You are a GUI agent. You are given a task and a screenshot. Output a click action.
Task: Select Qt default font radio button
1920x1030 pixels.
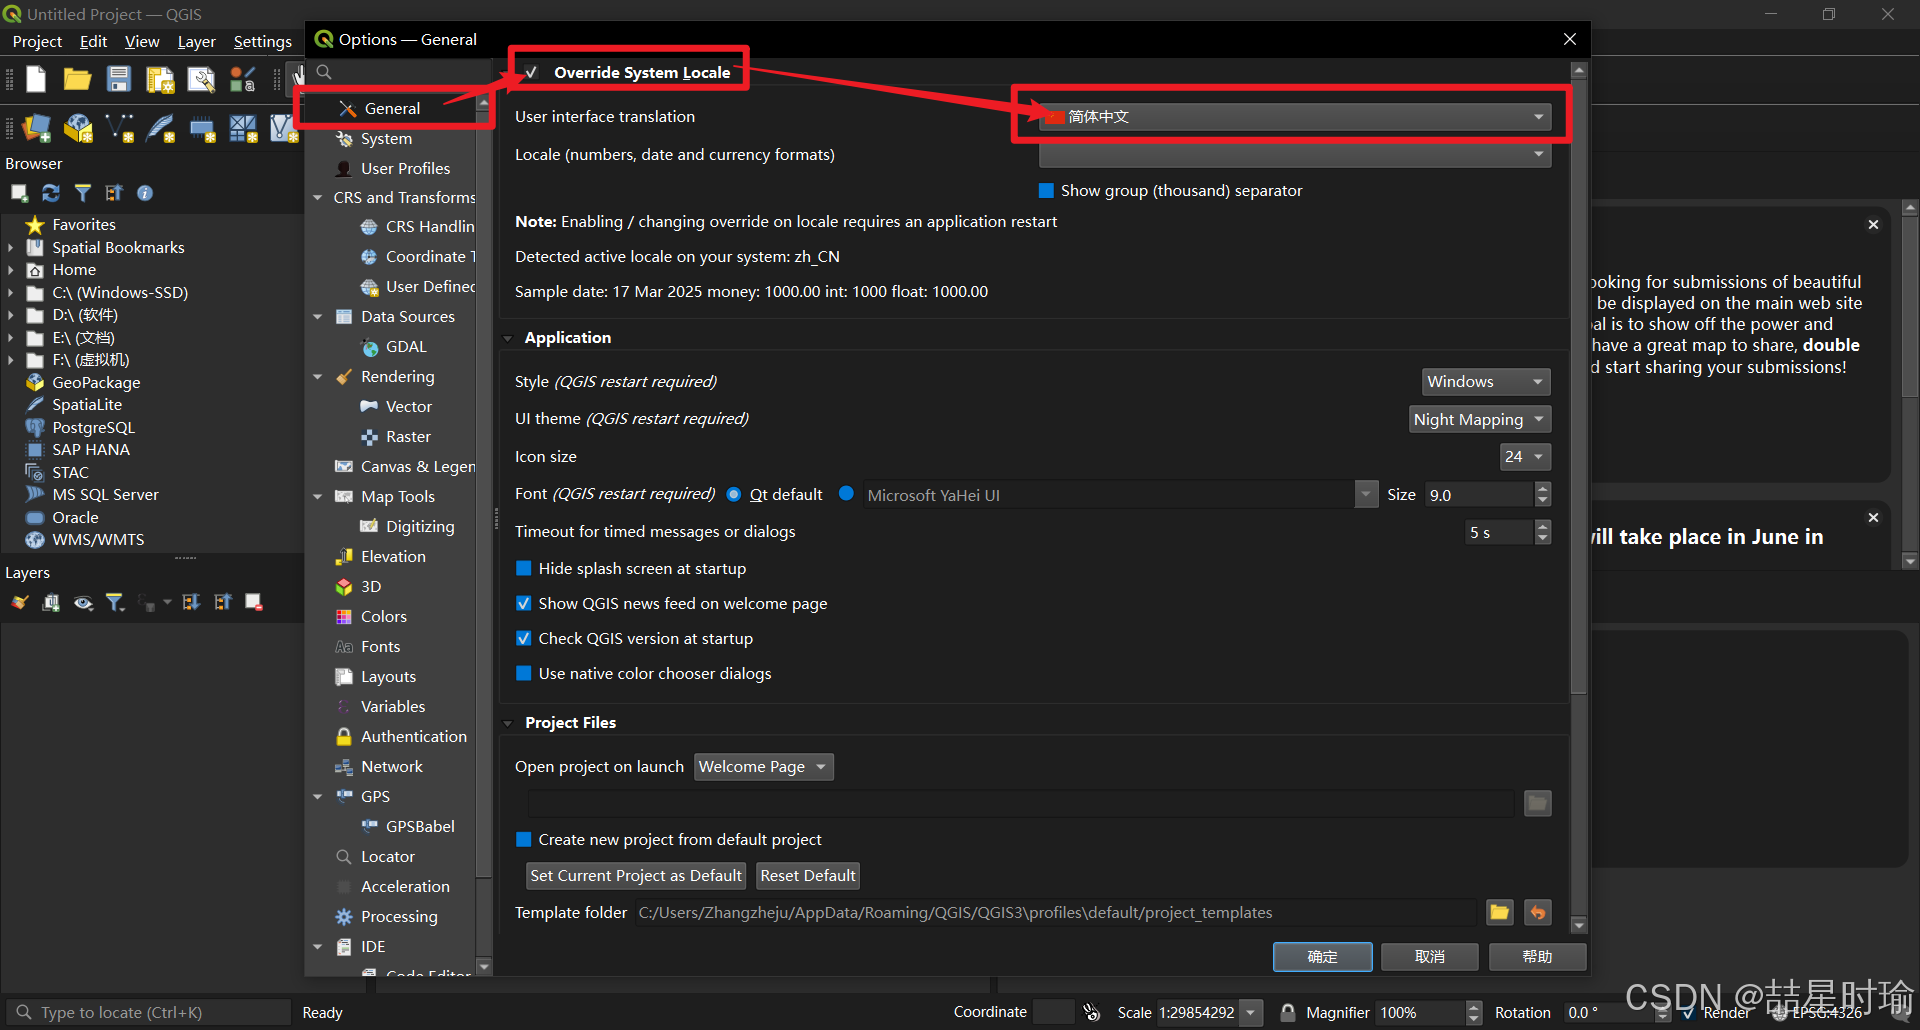click(x=733, y=494)
